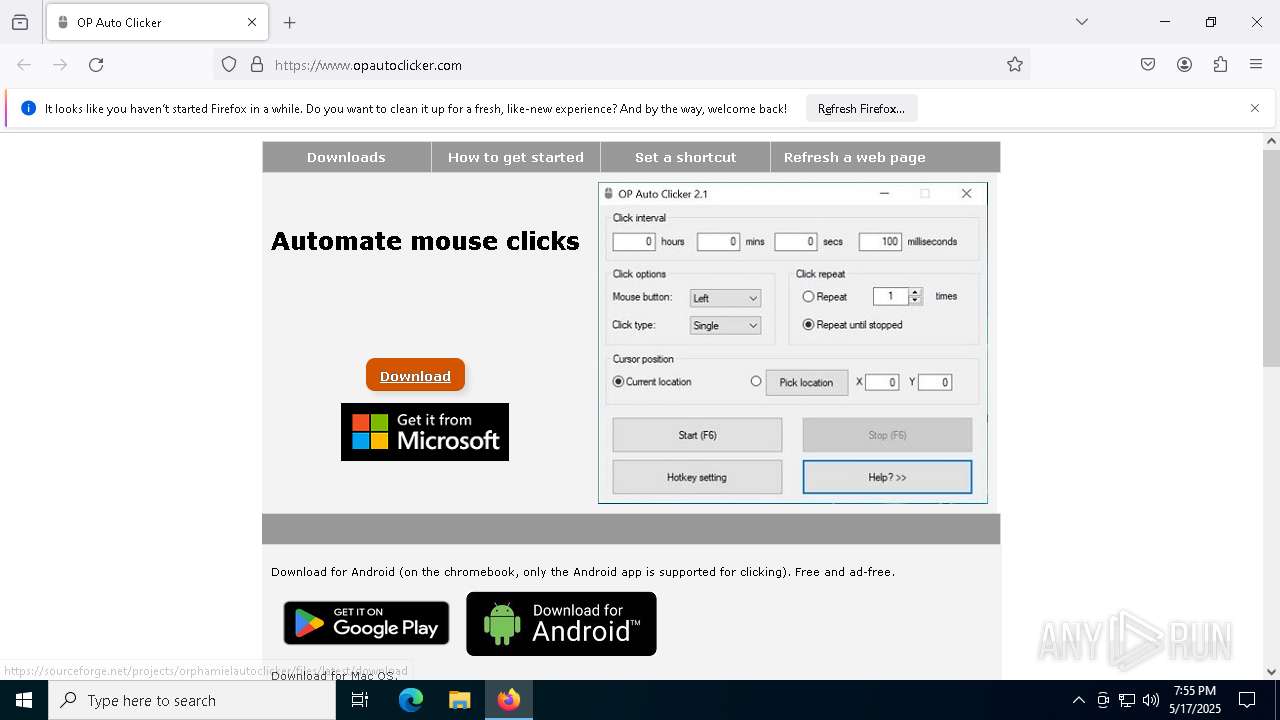Open Firefox recent browsing (Firefox View) icon
This screenshot has width=1280, height=720.
[x=20, y=22]
